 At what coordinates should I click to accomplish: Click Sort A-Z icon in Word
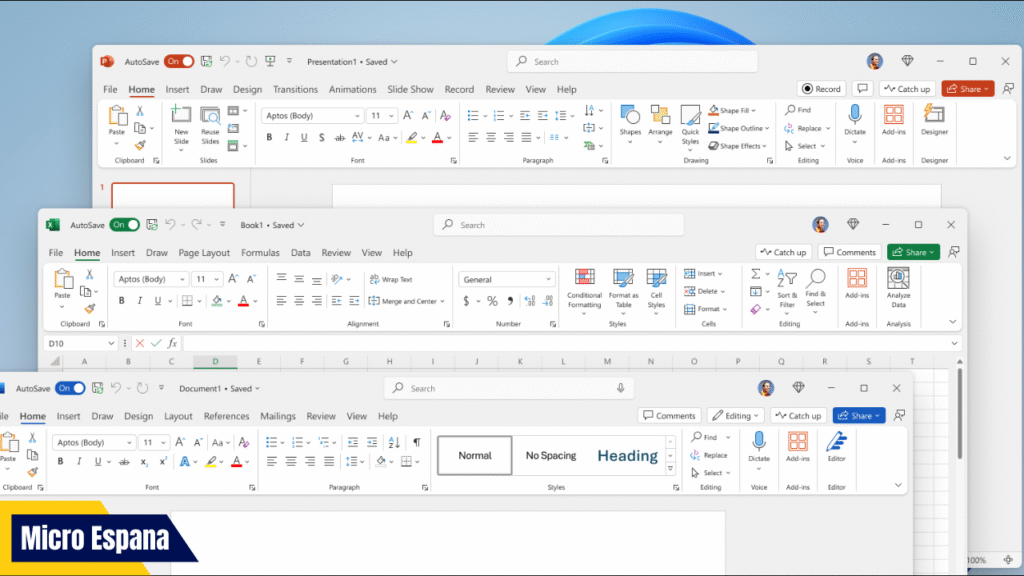pyautogui.click(x=394, y=442)
